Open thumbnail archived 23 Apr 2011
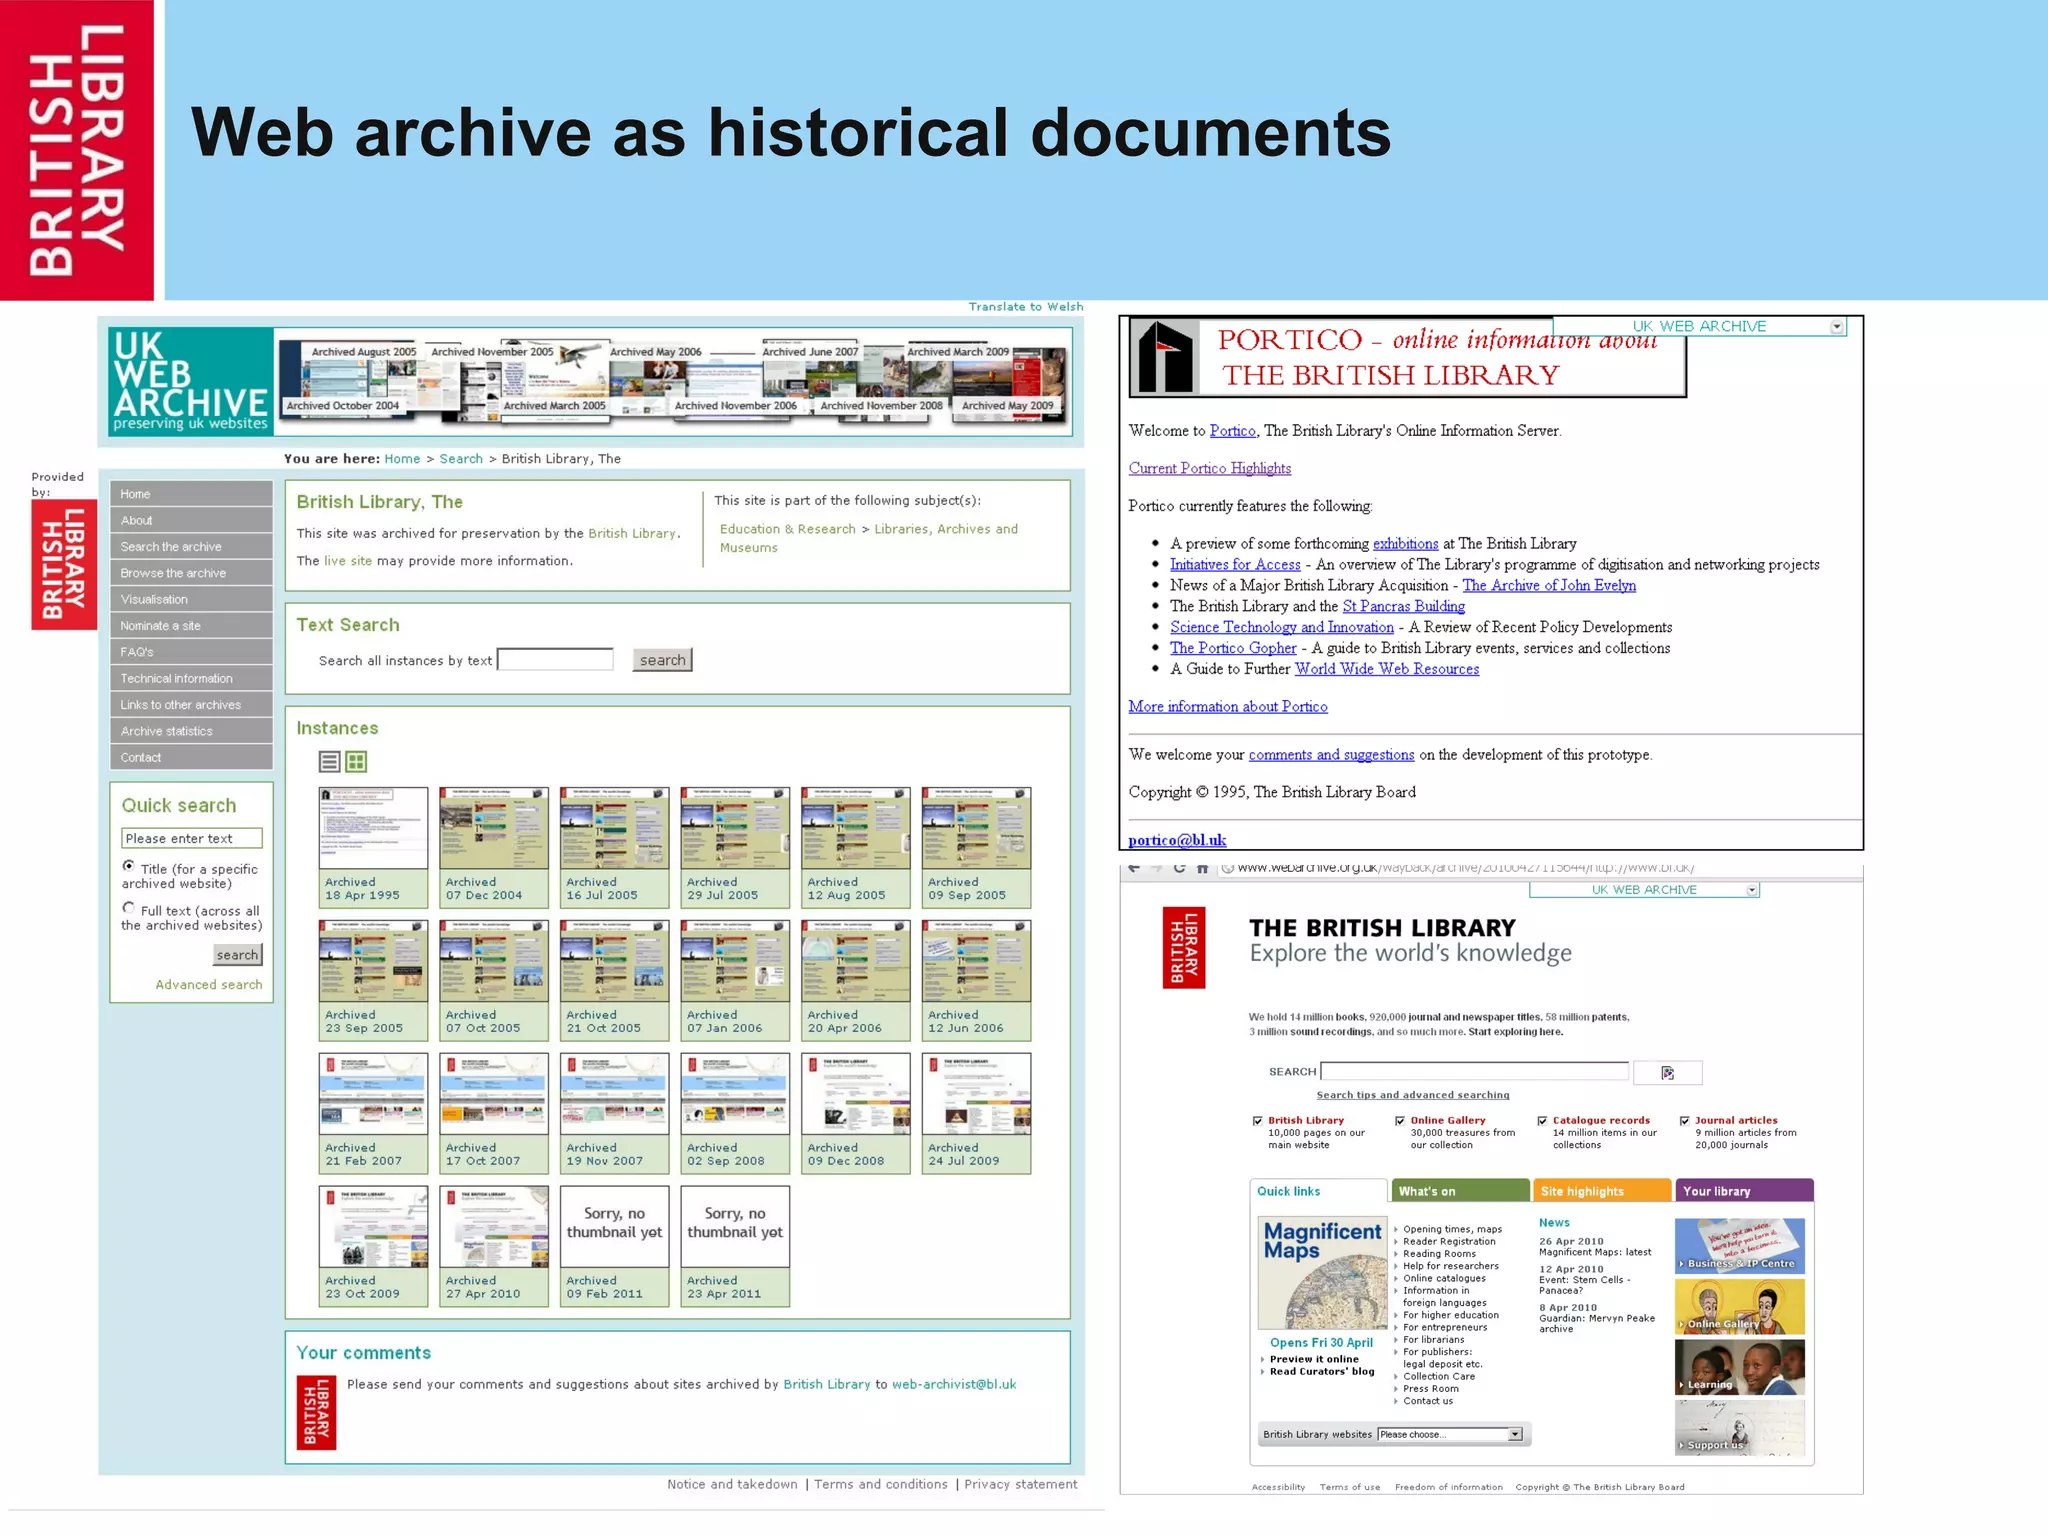Viewport: 2048px width, 1536px height. [735, 1226]
